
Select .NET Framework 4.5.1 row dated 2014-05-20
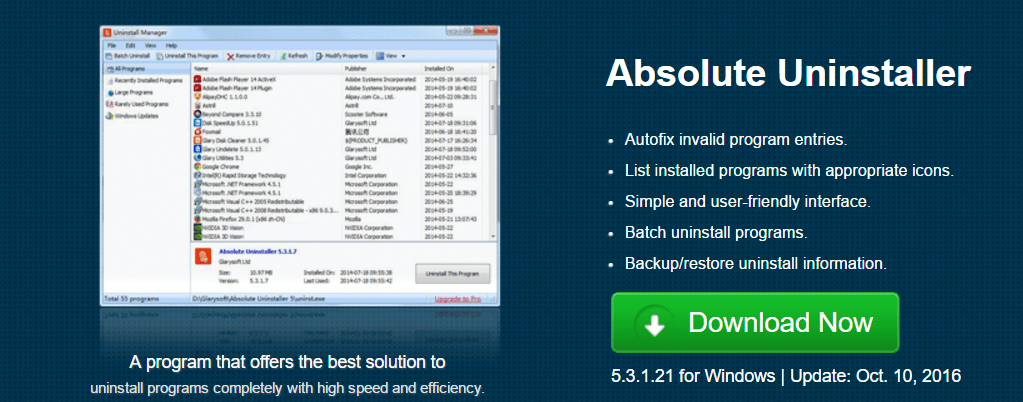coord(340,193)
